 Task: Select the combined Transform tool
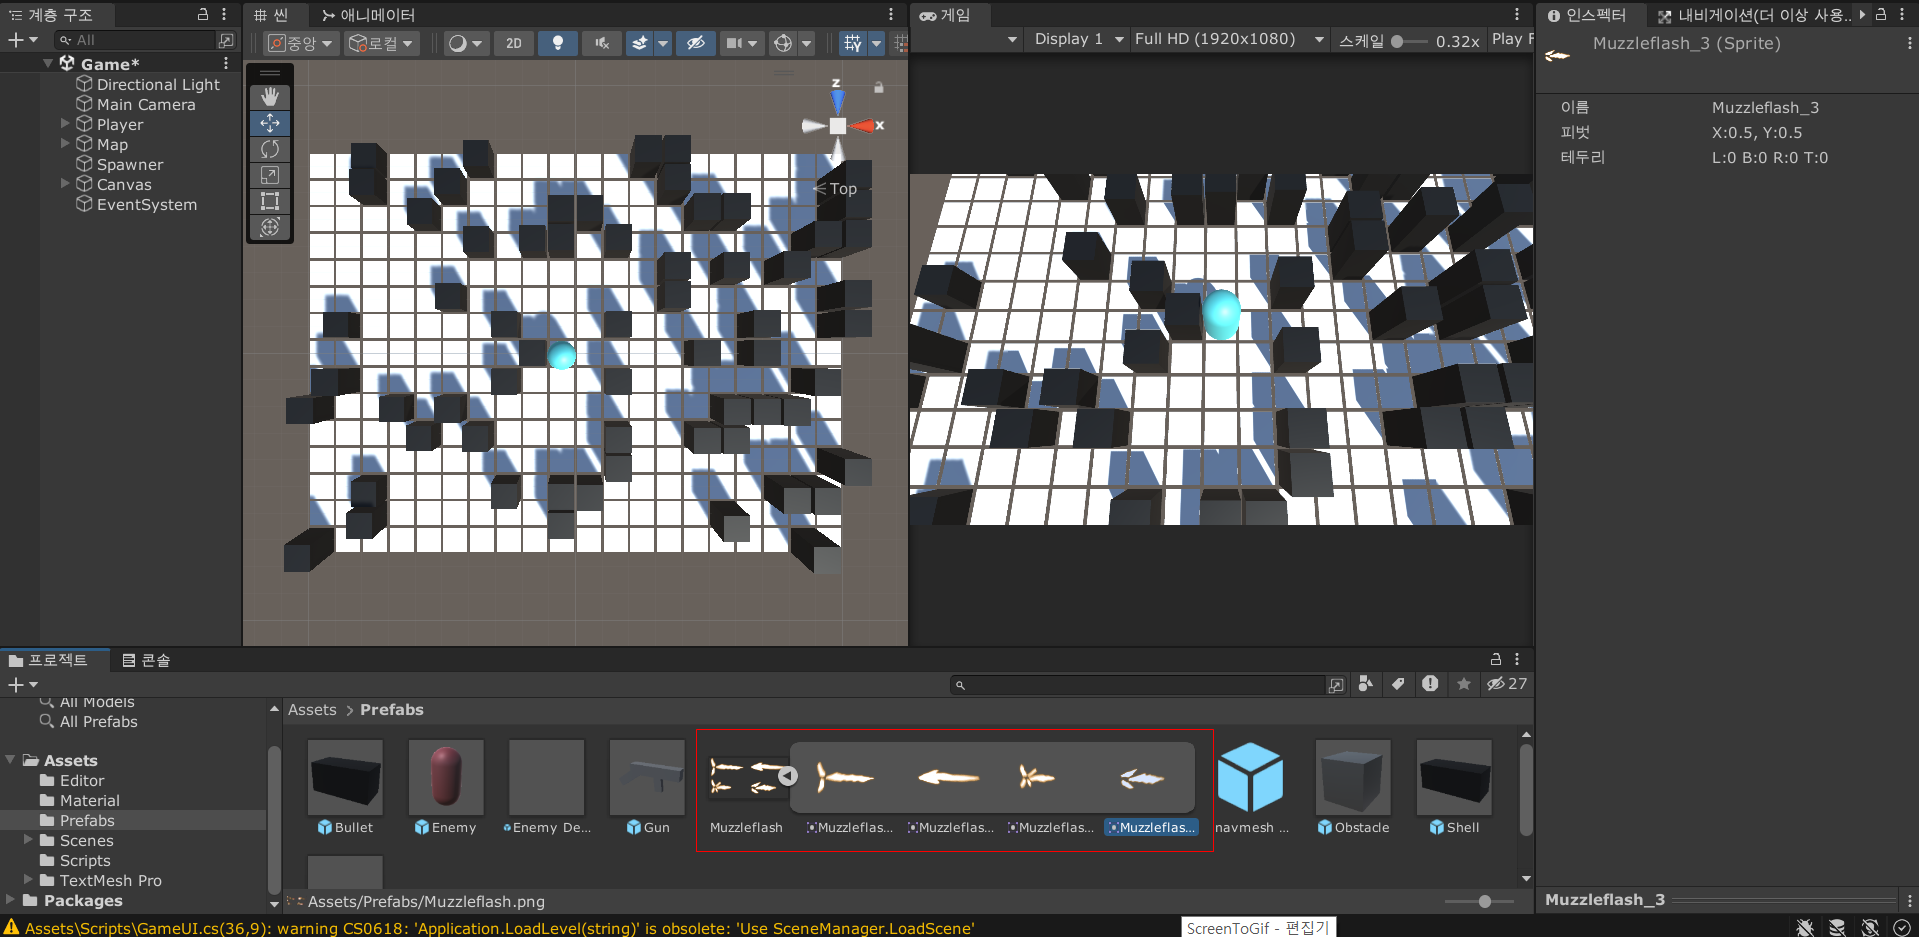[x=270, y=227]
